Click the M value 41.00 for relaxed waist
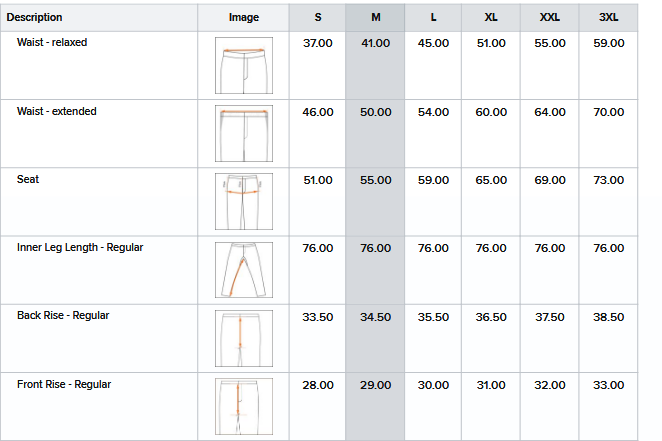Screen dimensions: 662x441 [x=376, y=44]
